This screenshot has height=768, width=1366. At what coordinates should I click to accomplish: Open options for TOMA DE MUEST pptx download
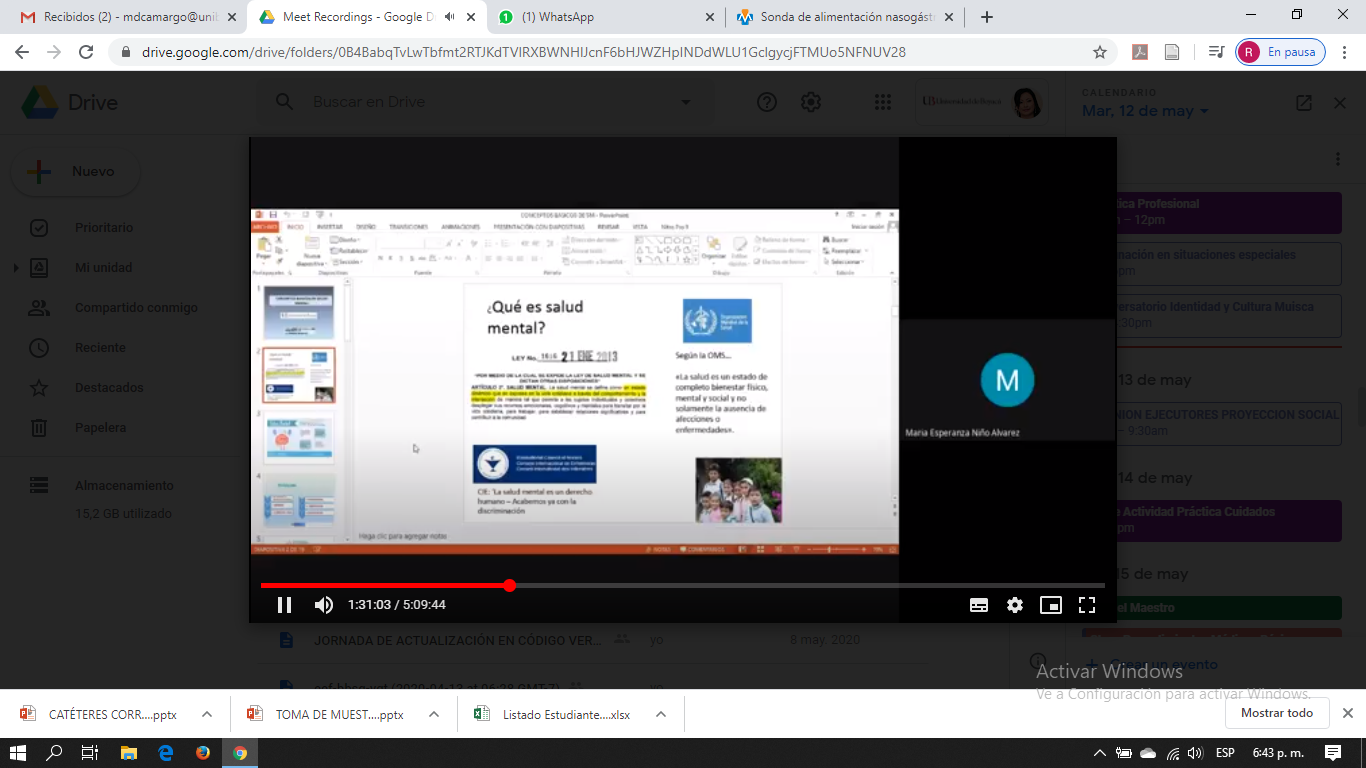pyautogui.click(x=434, y=714)
